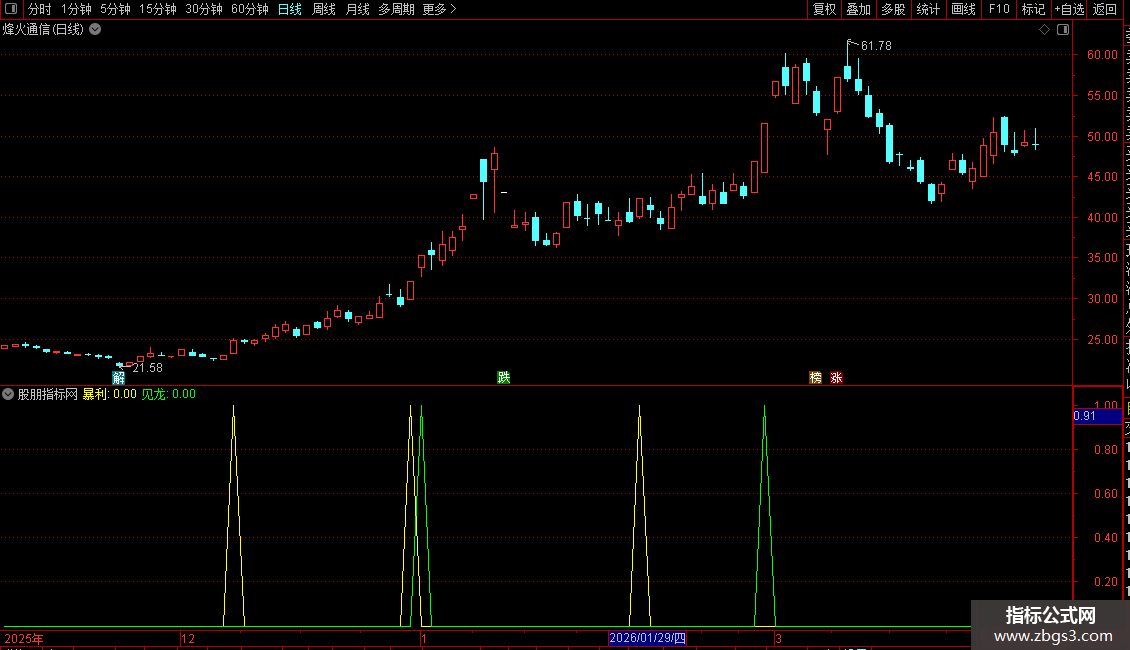Switch to 1分钟 timeframe

click(x=76, y=9)
